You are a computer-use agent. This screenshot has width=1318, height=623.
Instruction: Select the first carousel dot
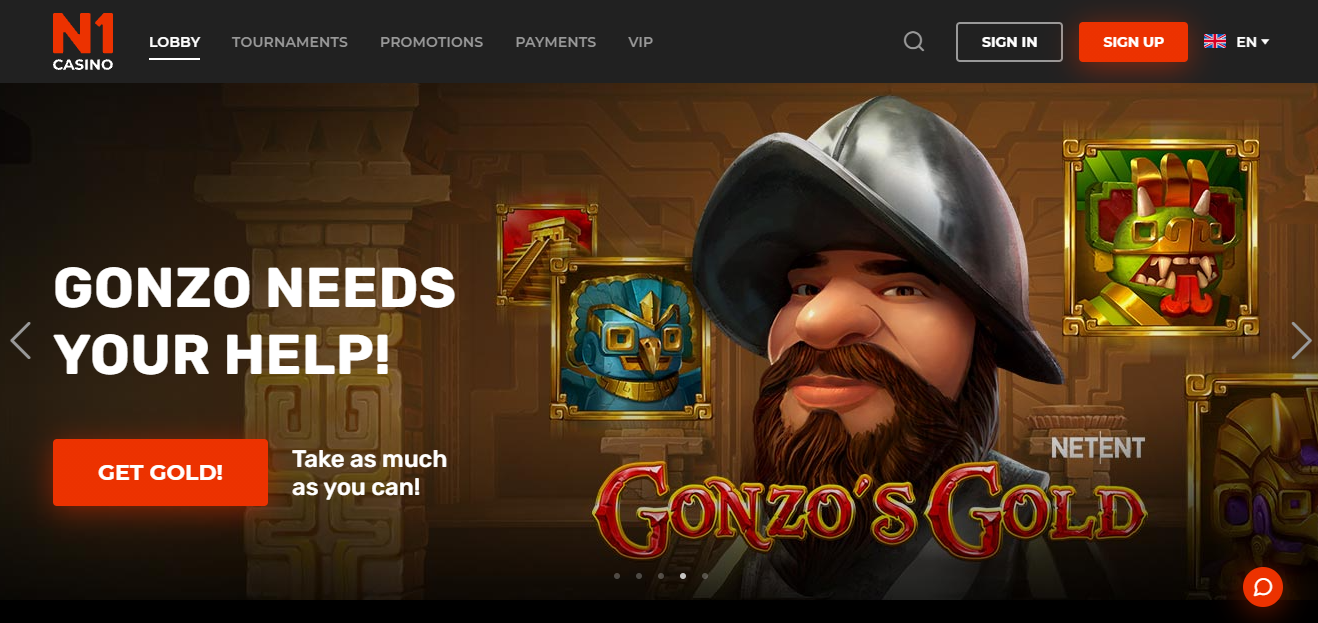[x=616, y=576]
